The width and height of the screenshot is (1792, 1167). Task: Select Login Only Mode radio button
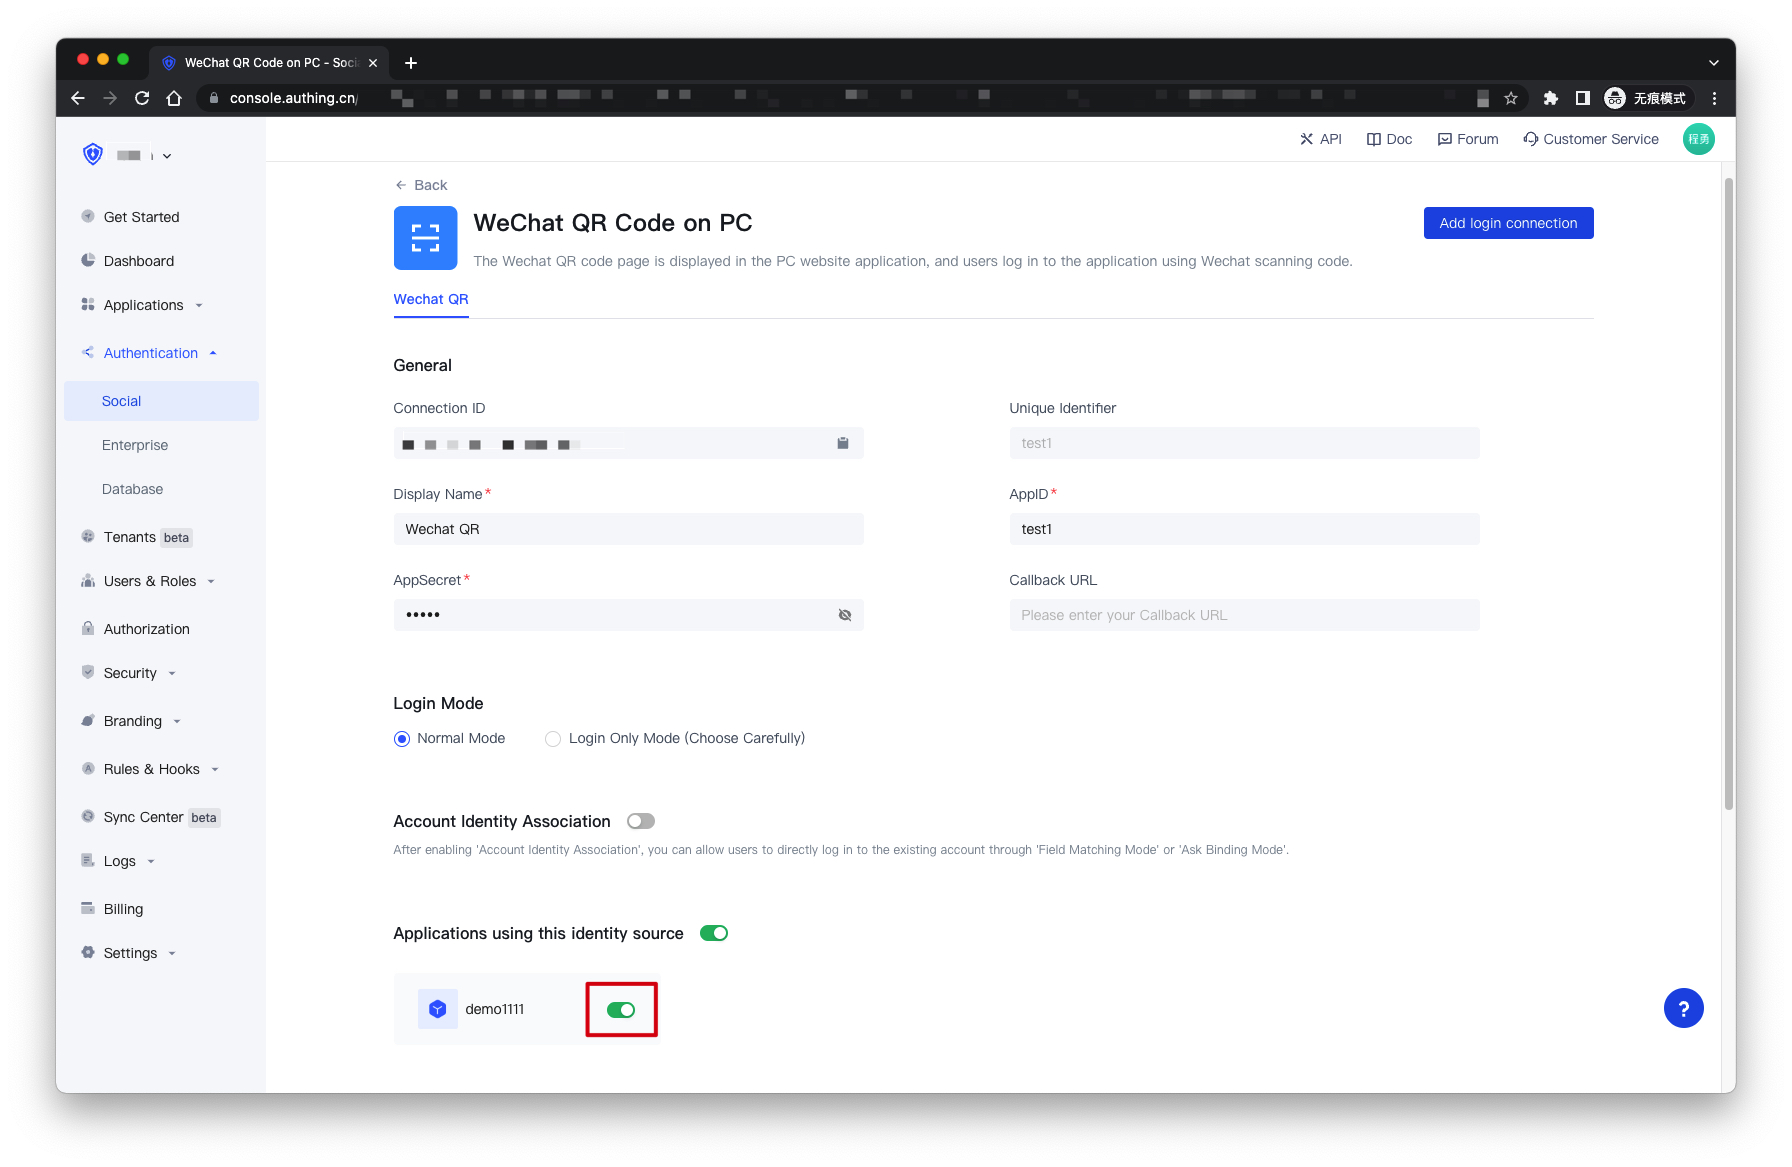click(x=553, y=739)
